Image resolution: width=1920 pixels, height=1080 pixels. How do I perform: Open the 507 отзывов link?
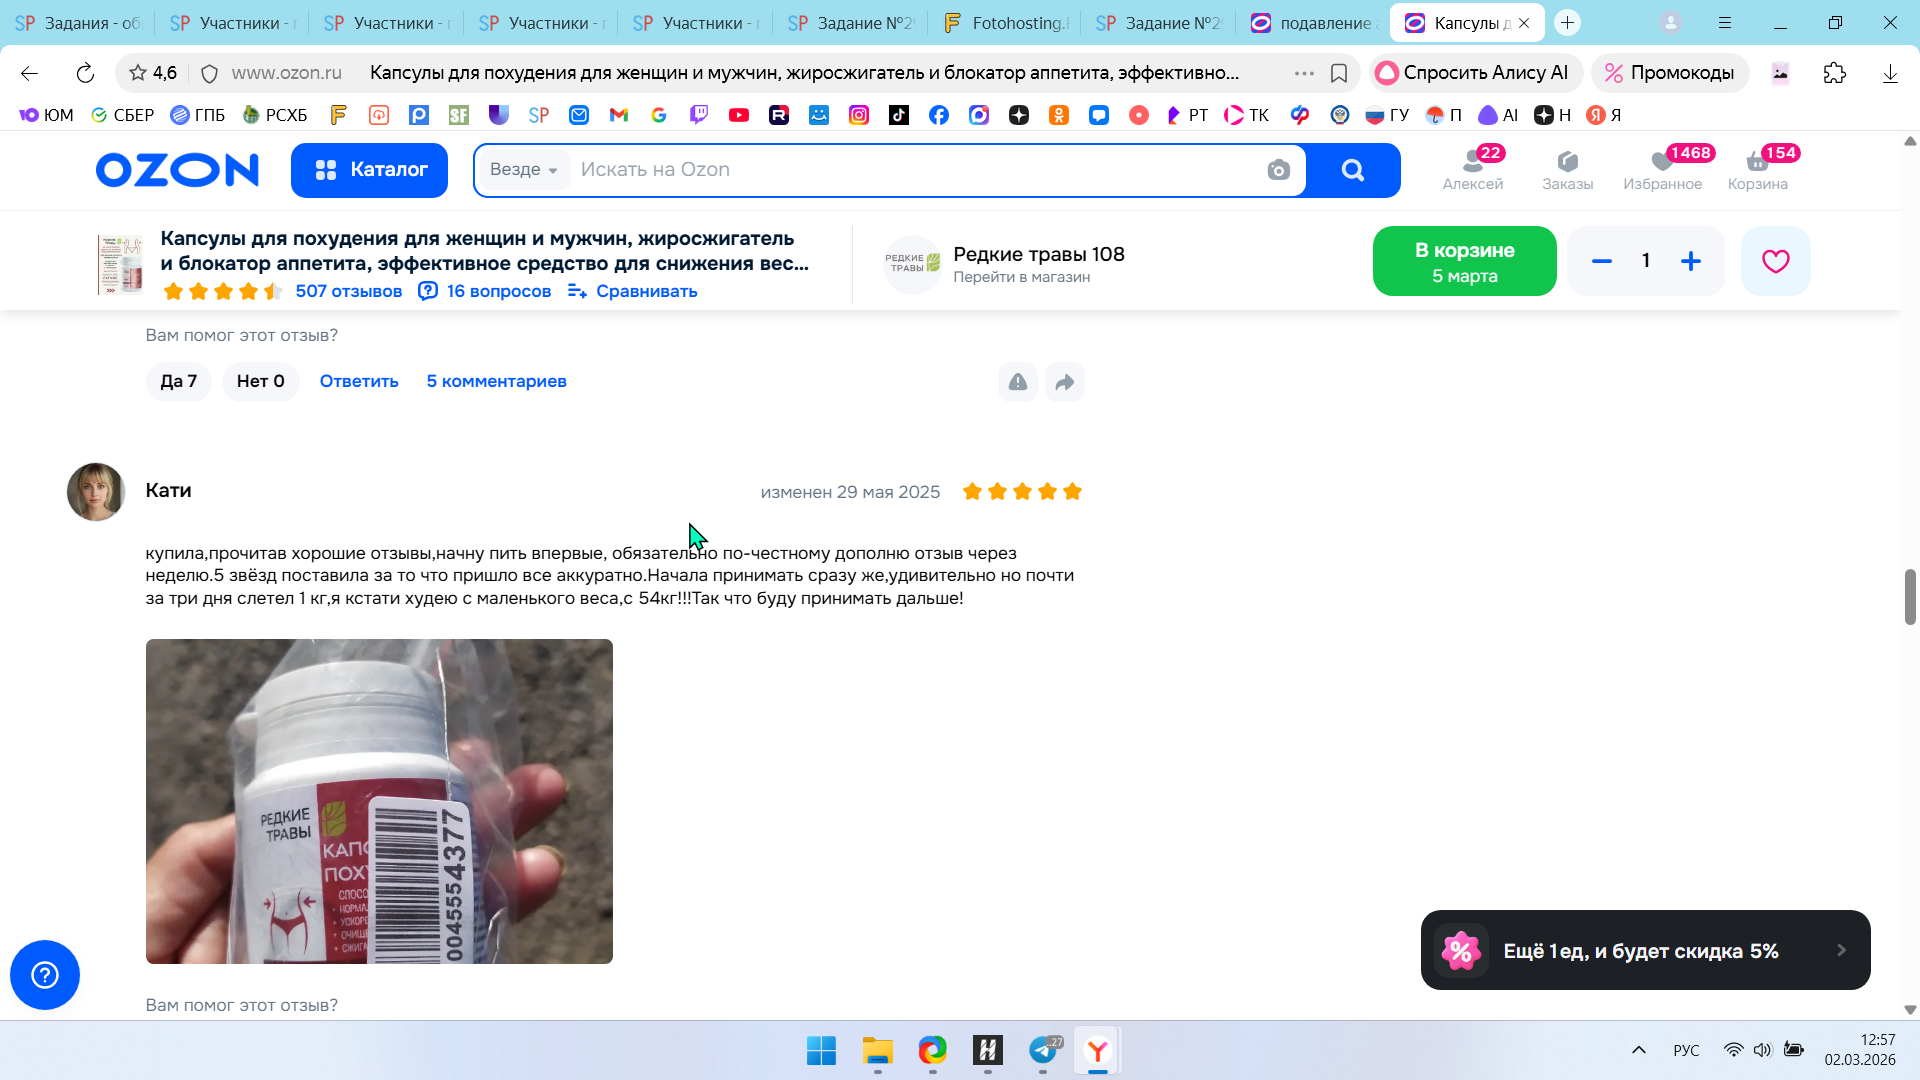pyautogui.click(x=348, y=291)
